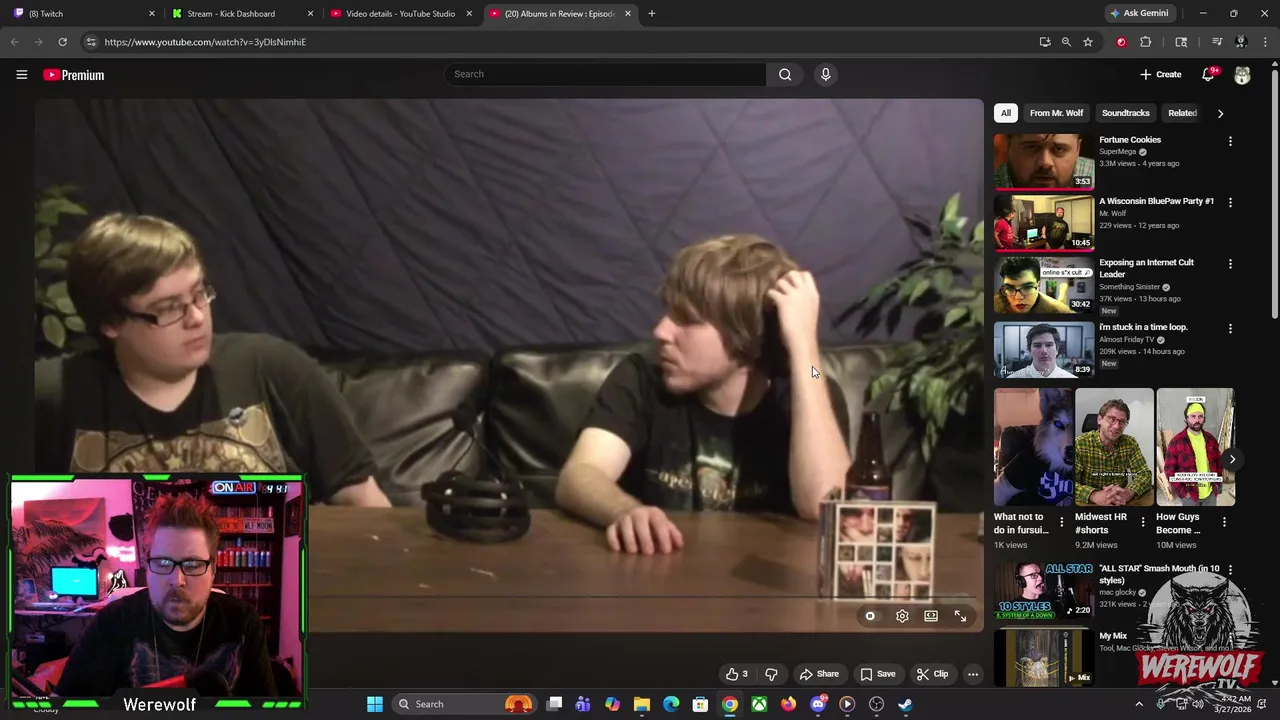
Task: Click the Chrome address bar URL
Action: 205,42
